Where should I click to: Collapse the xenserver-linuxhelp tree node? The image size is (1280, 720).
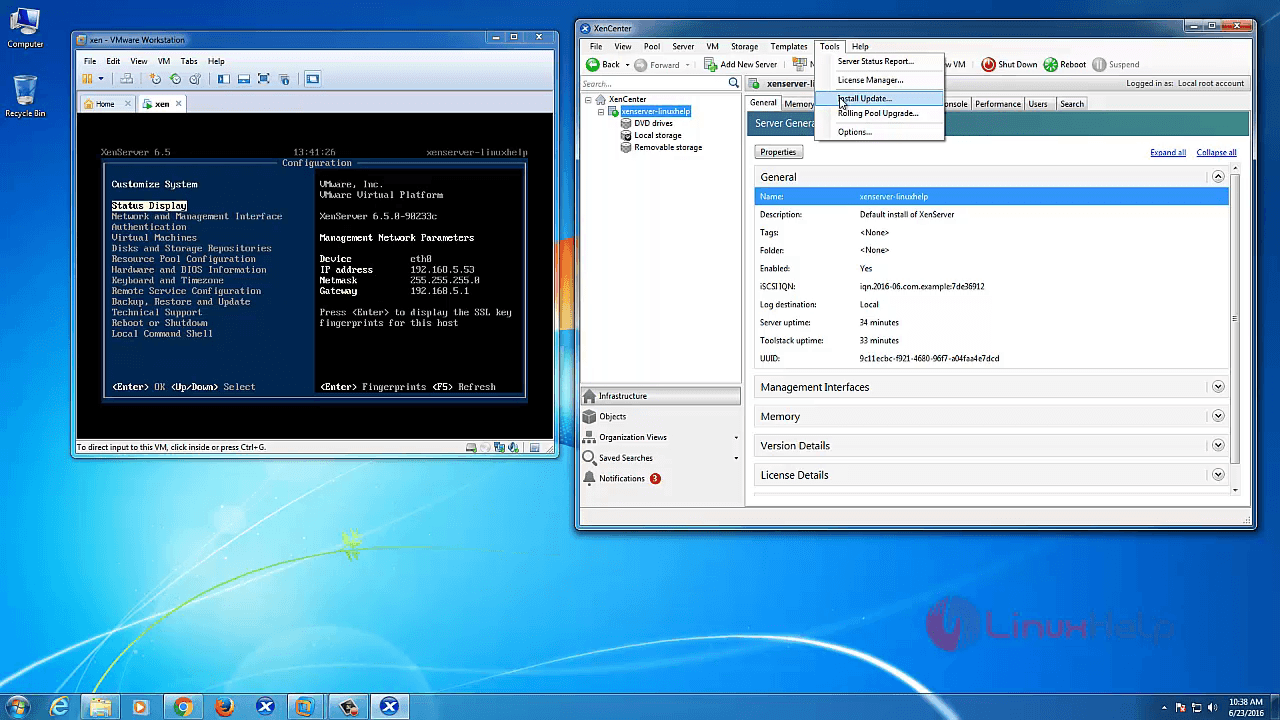coord(601,111)
